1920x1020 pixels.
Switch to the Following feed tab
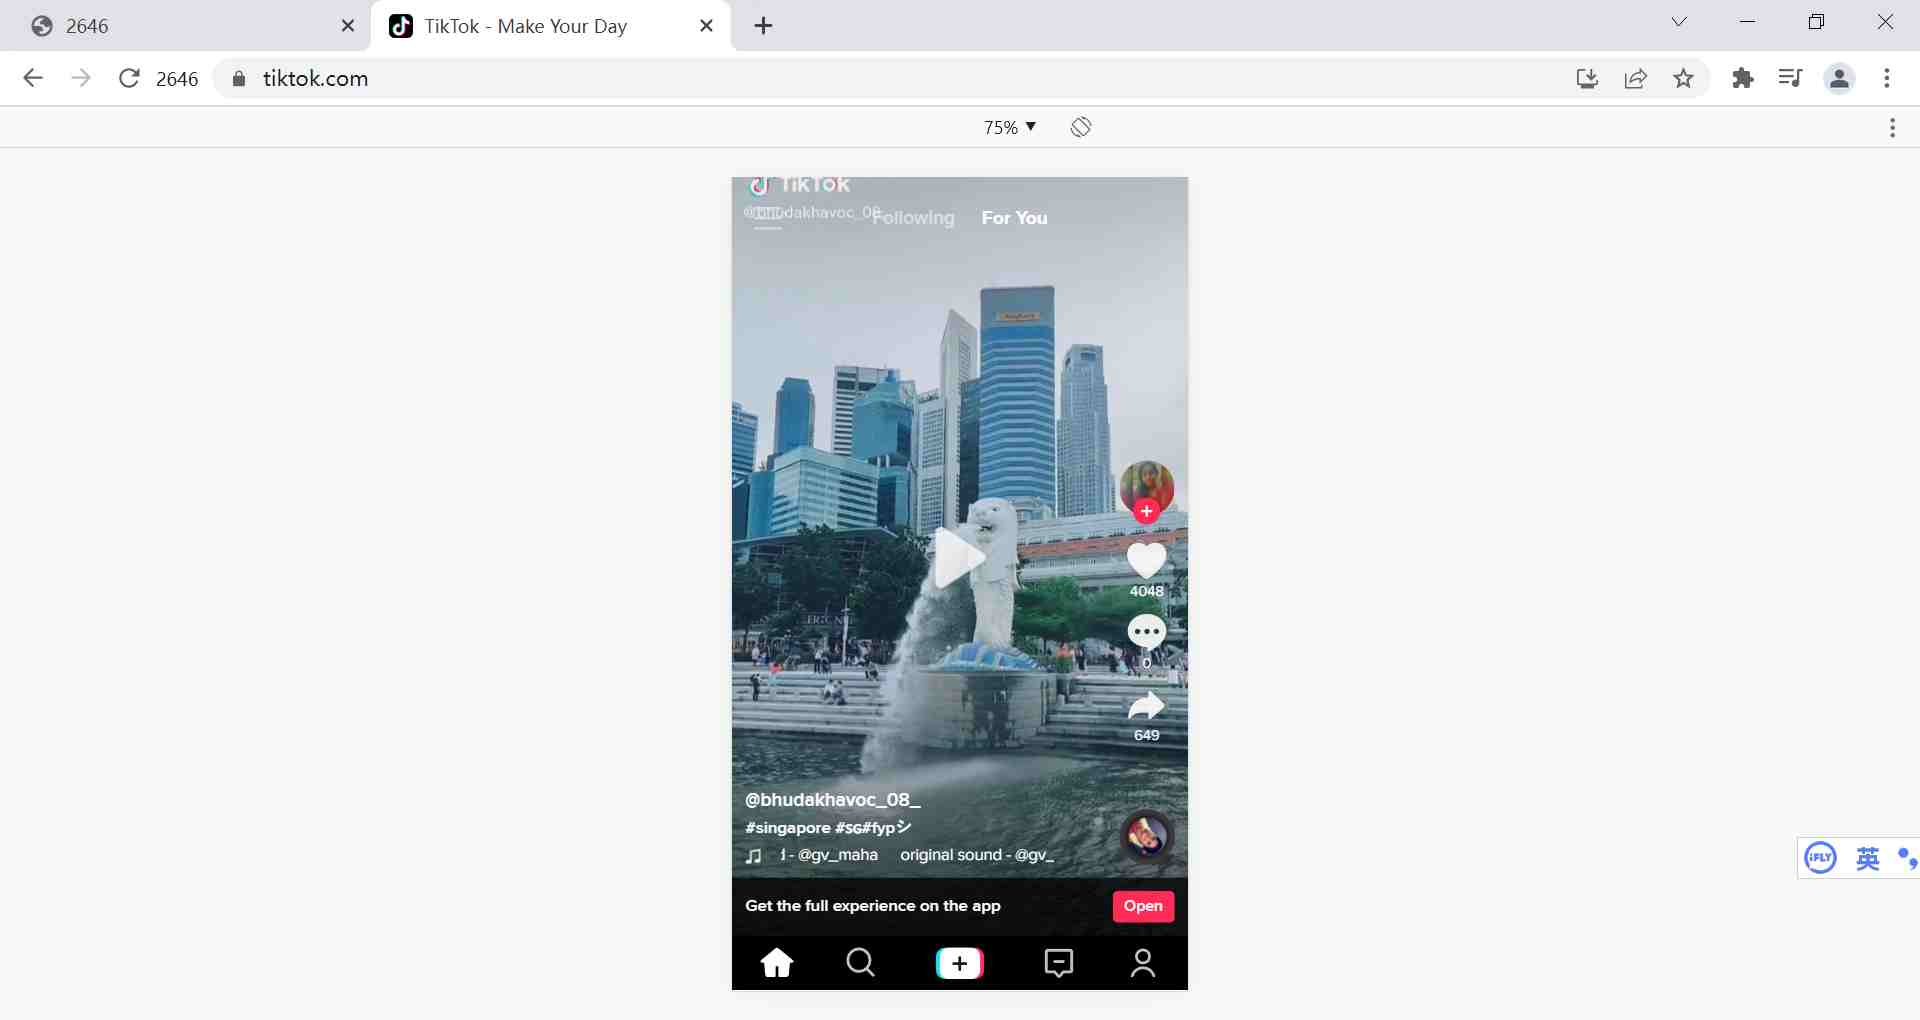coord(914,218)
